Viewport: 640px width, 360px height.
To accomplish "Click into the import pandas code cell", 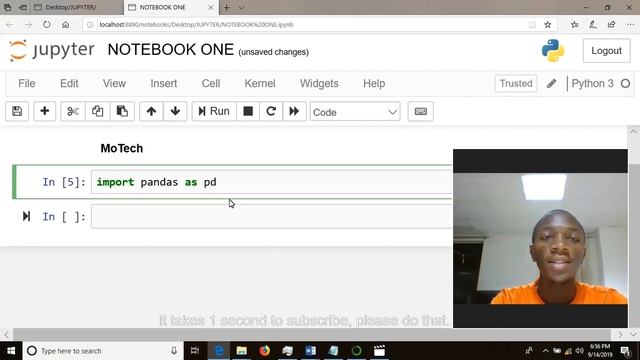I will coord(271,182).
